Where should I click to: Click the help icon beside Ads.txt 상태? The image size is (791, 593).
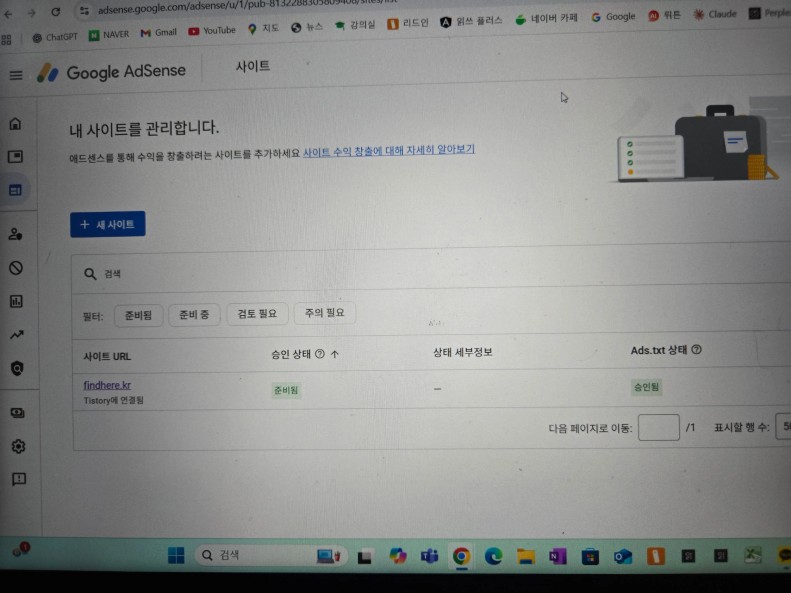[x=696, y=349]
